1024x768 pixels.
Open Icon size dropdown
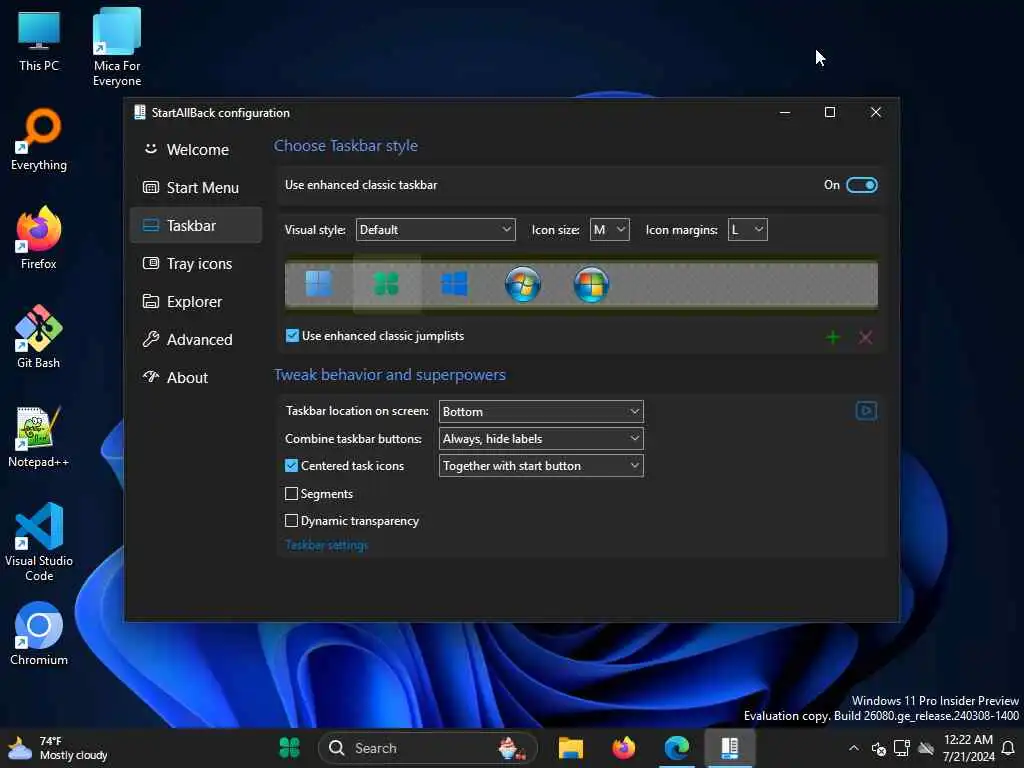(609, 230)
